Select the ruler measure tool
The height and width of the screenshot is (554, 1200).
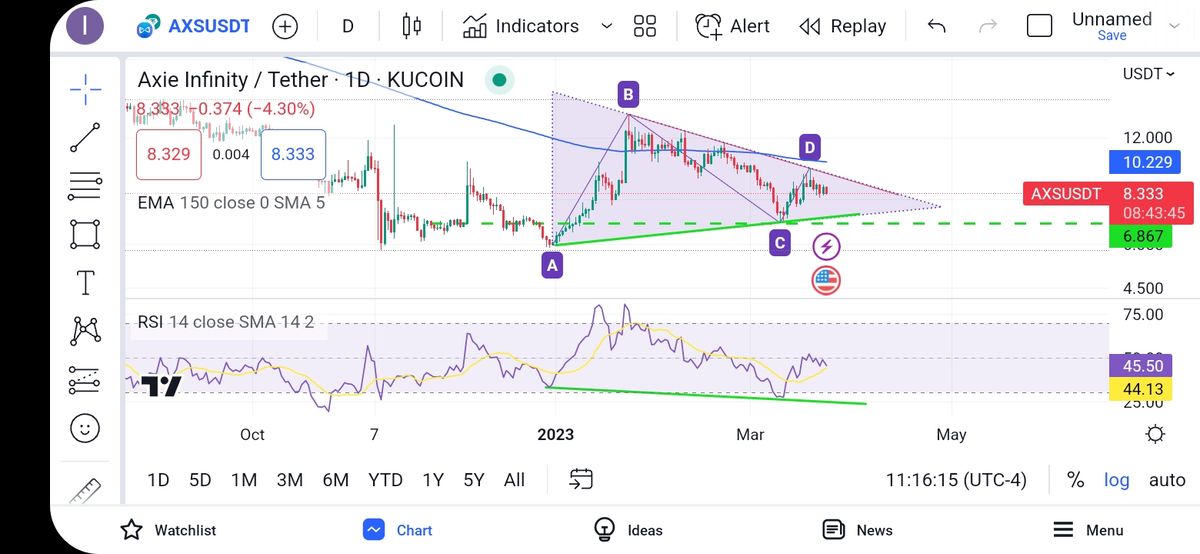(86, 490)
